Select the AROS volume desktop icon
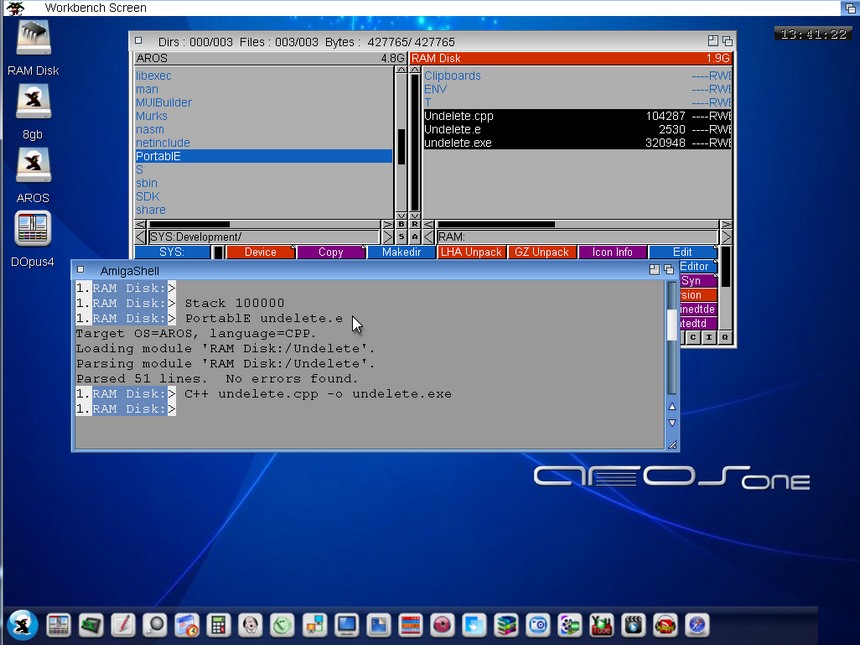The height and width of the screenshot is (645, 860). 33,166
